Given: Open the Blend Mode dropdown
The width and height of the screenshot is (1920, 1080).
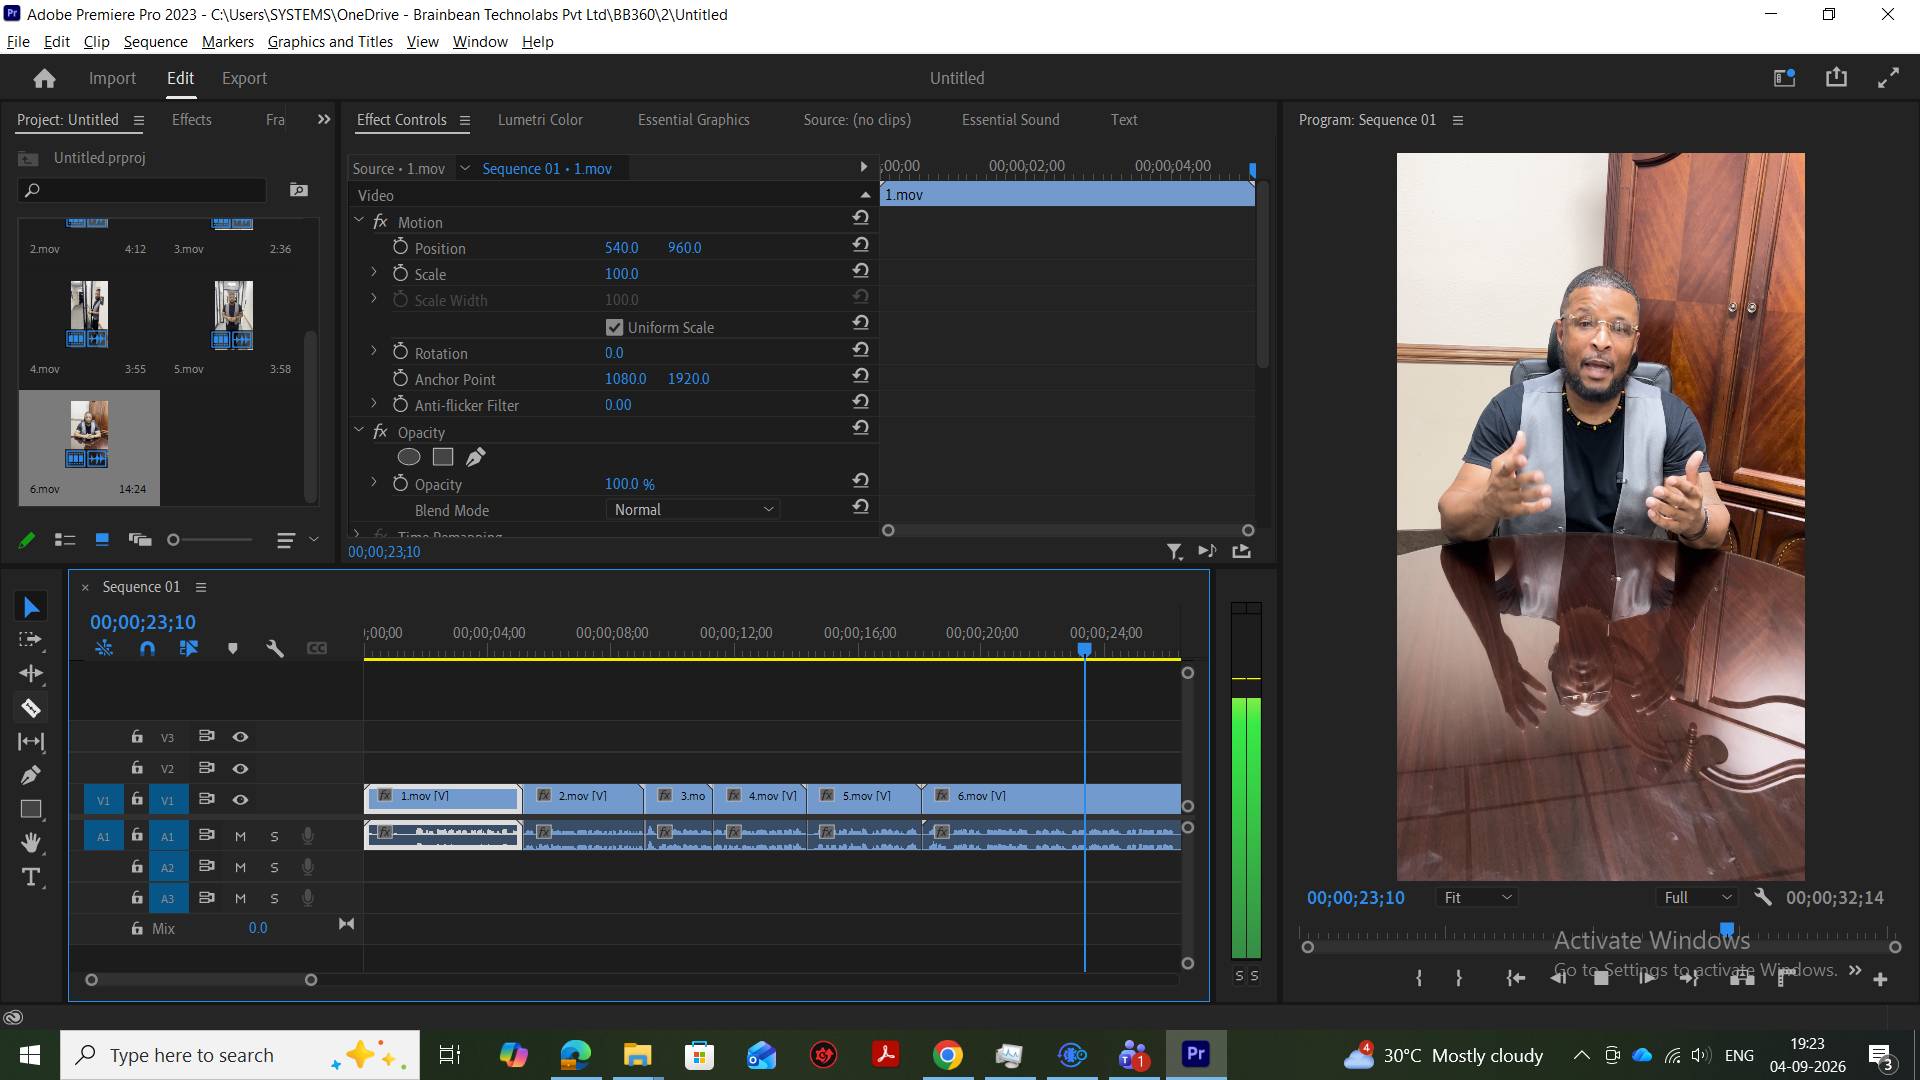Looking at the screenshot, I should [692, 510].
